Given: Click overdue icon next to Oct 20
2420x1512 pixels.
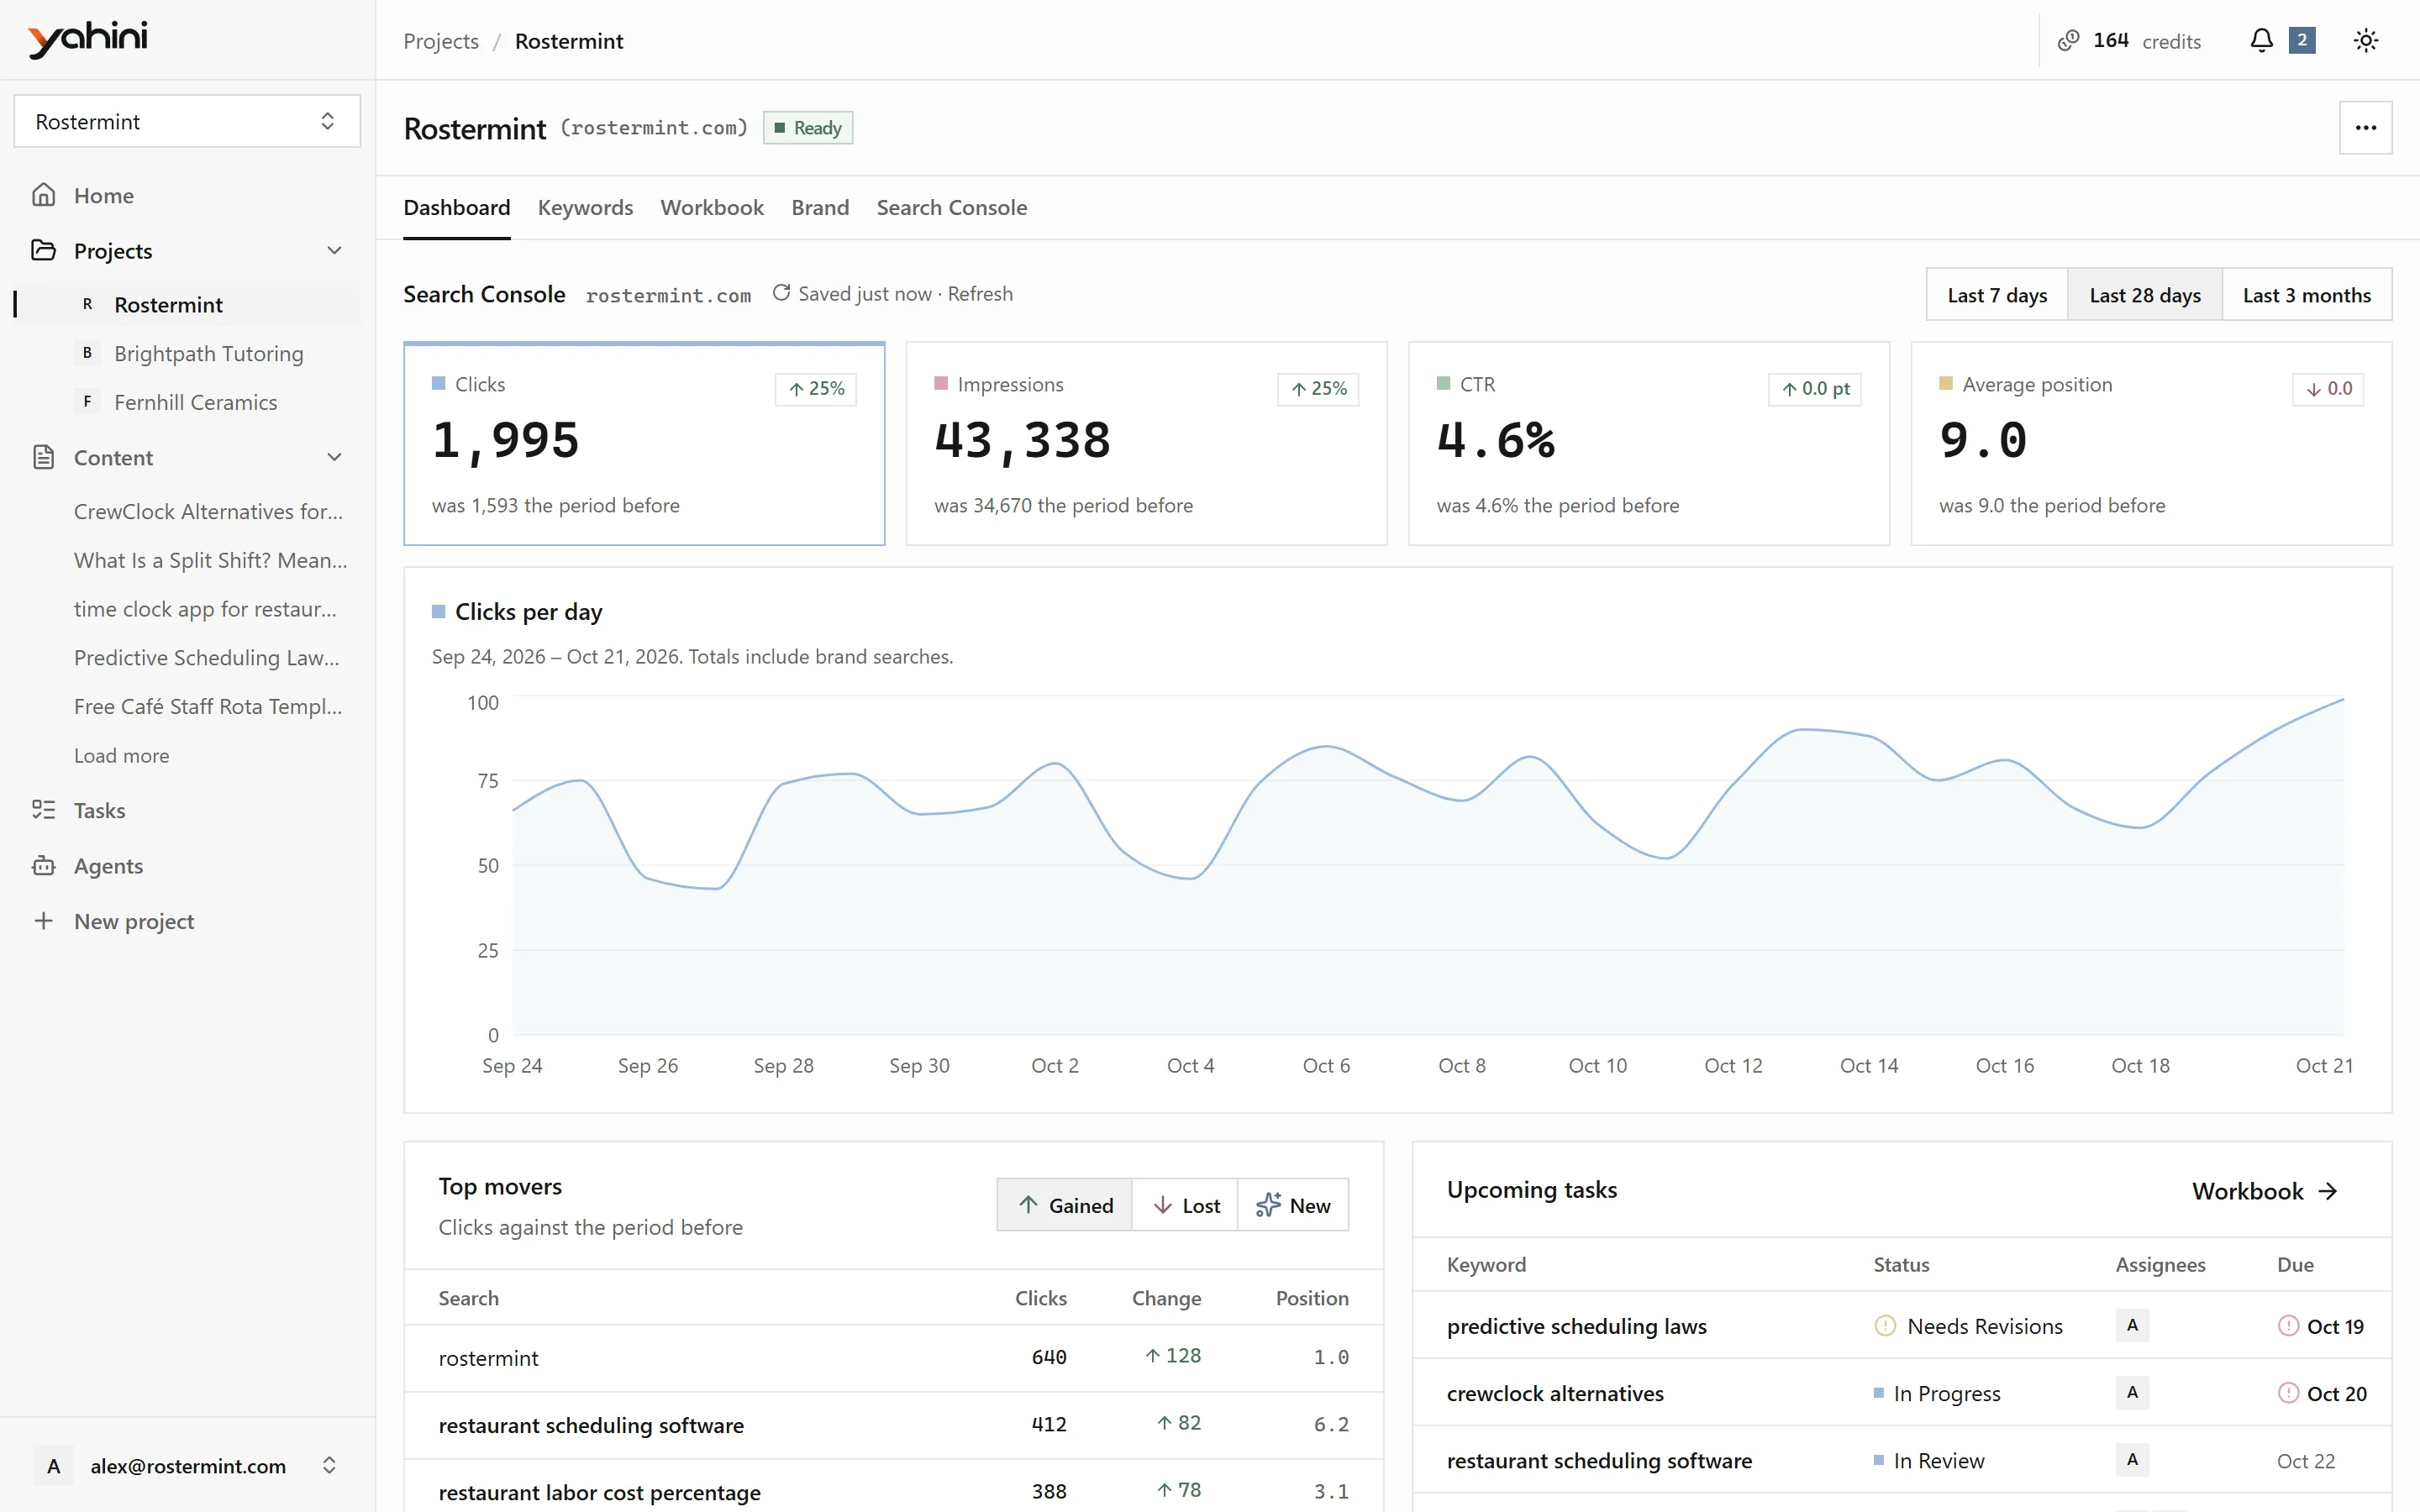Looking at the screenshot, I should click(x=2288, y=1393).
